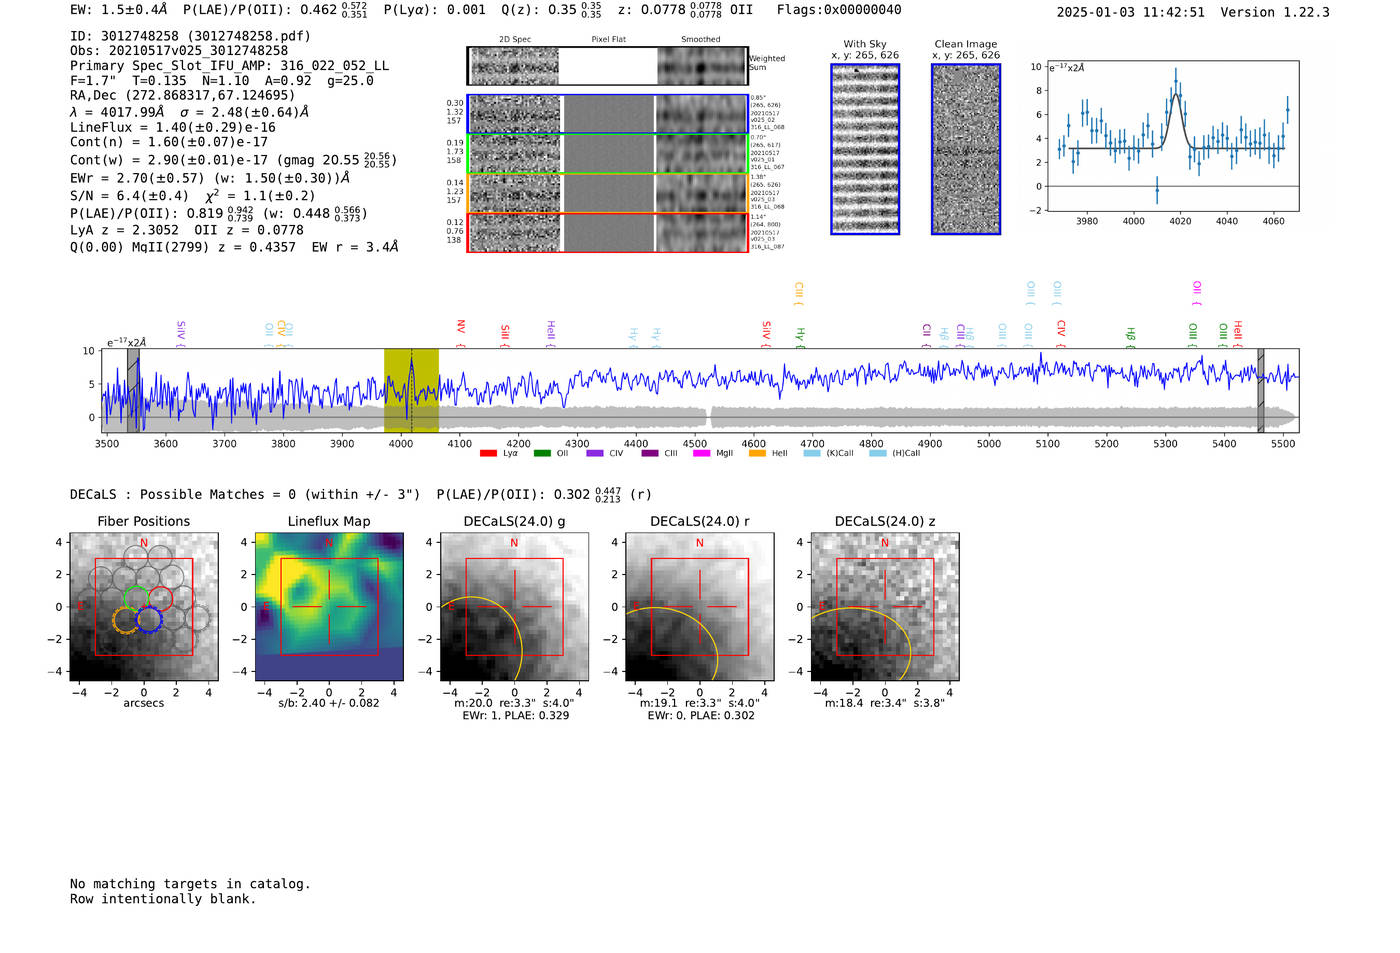This screenshot has width=1400, height=953.
Task: Select the DECaLS(24.0) z image
Action: point(885,607)
